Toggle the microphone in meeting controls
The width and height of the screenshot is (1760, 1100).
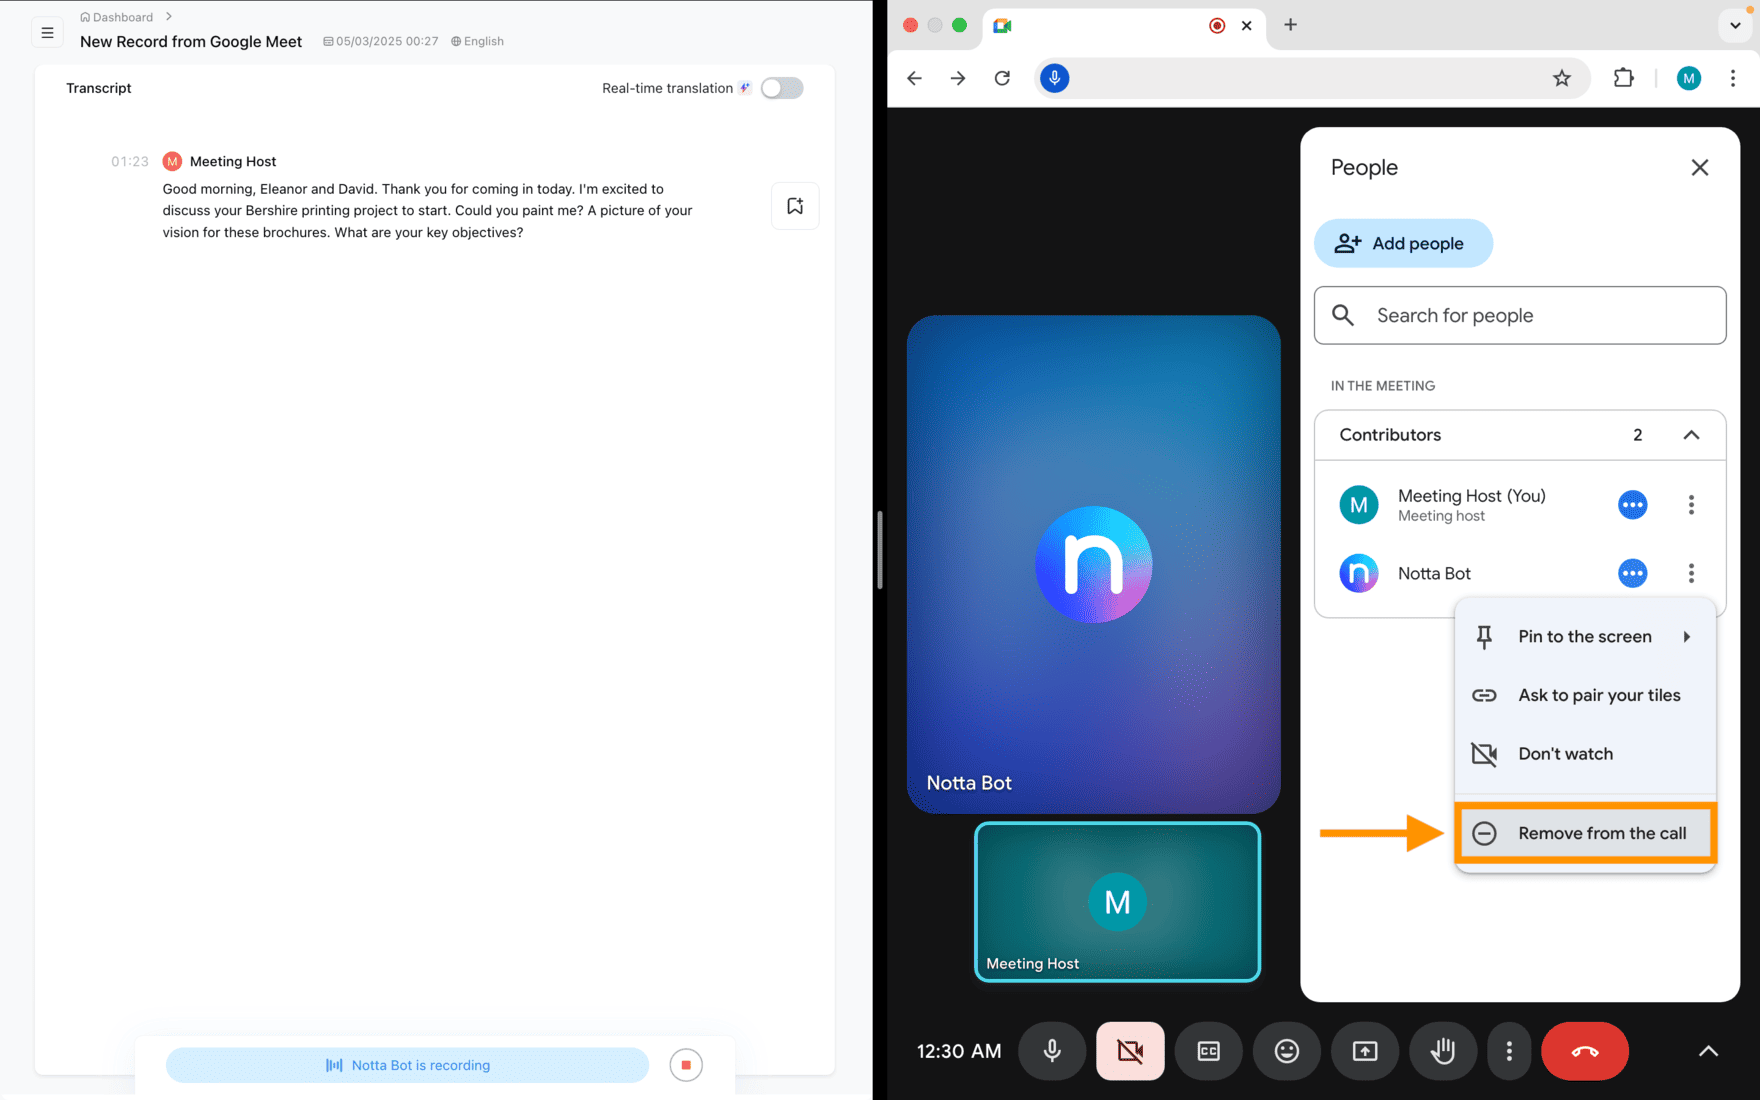point(1052,1051)
